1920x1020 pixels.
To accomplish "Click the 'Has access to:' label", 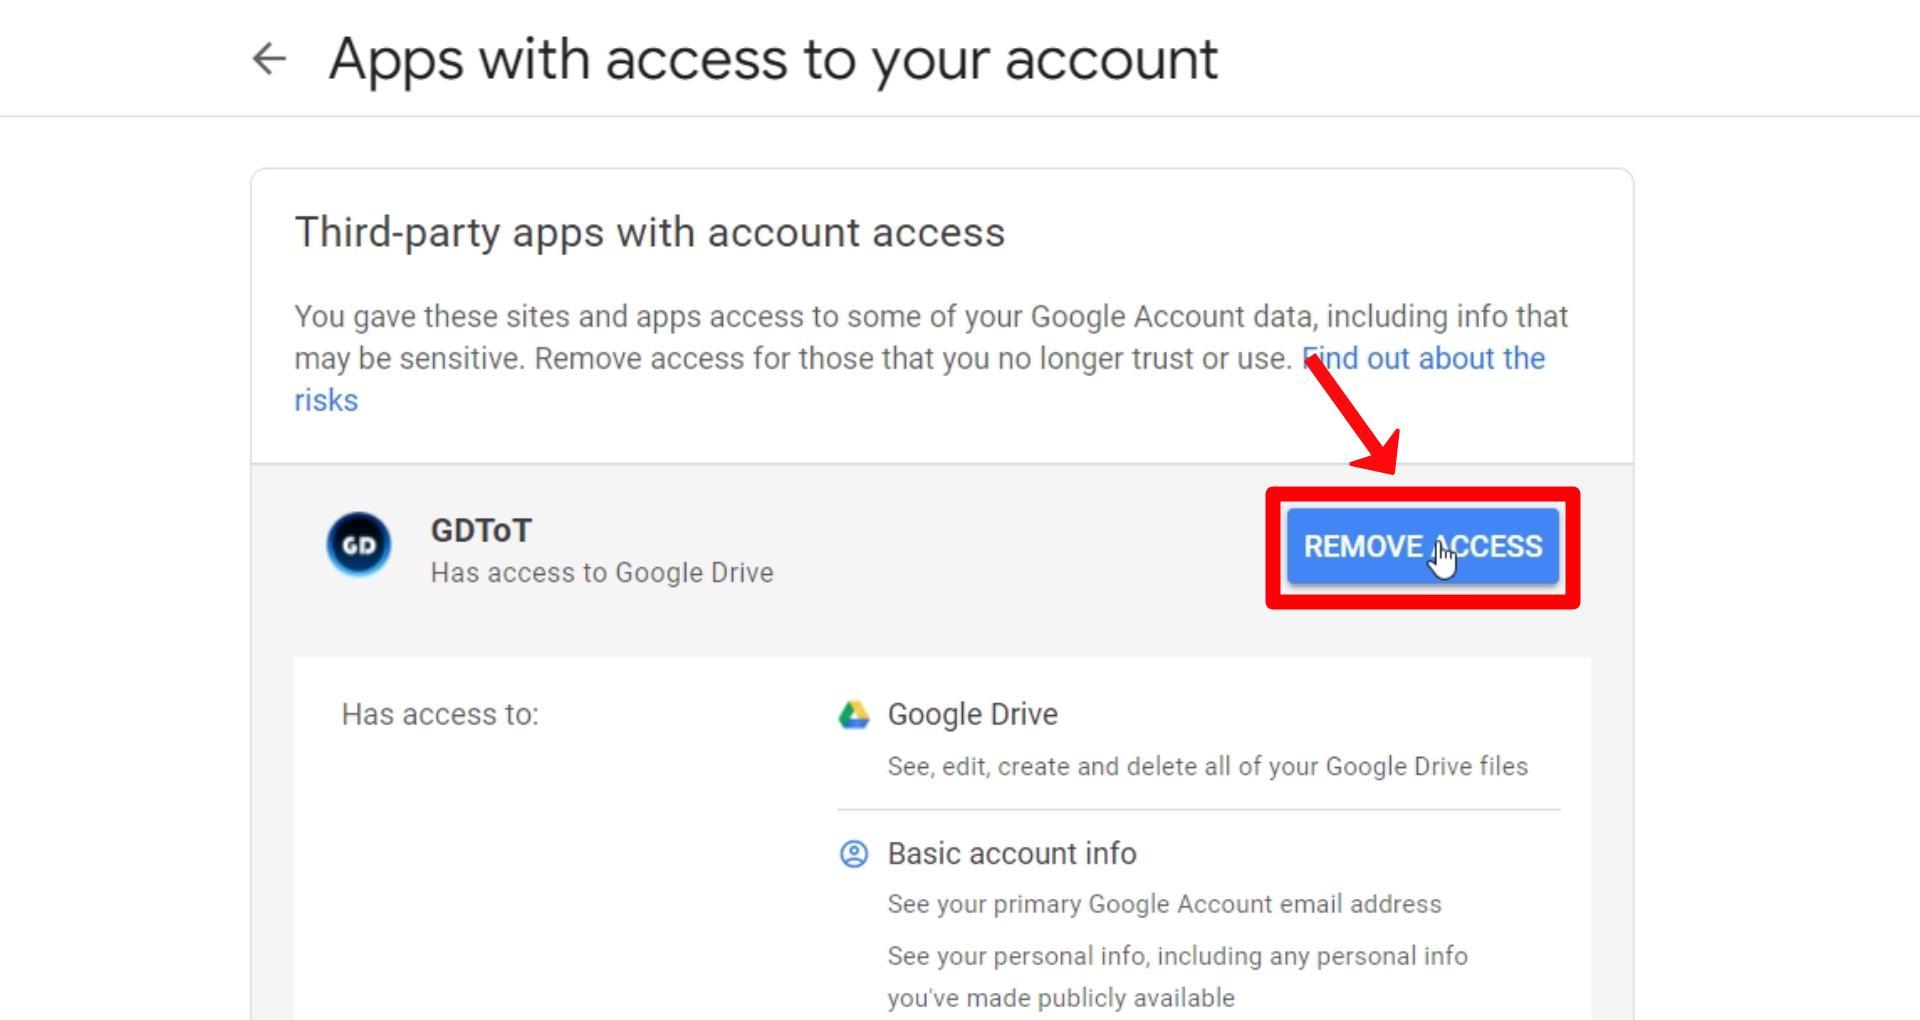I will click(x=440, y=714).
